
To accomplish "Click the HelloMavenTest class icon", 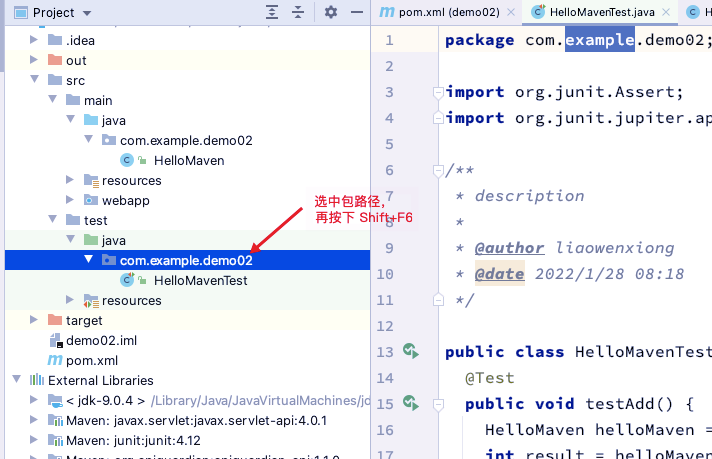I will click(127, 280).
